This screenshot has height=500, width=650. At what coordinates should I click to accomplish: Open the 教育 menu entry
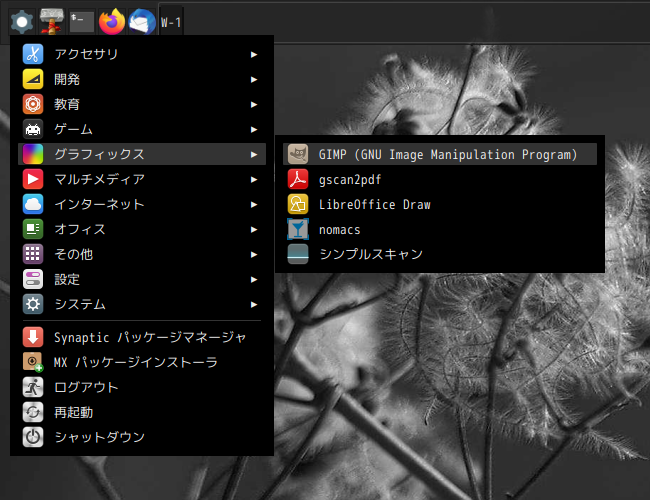[x=142, y=104]
